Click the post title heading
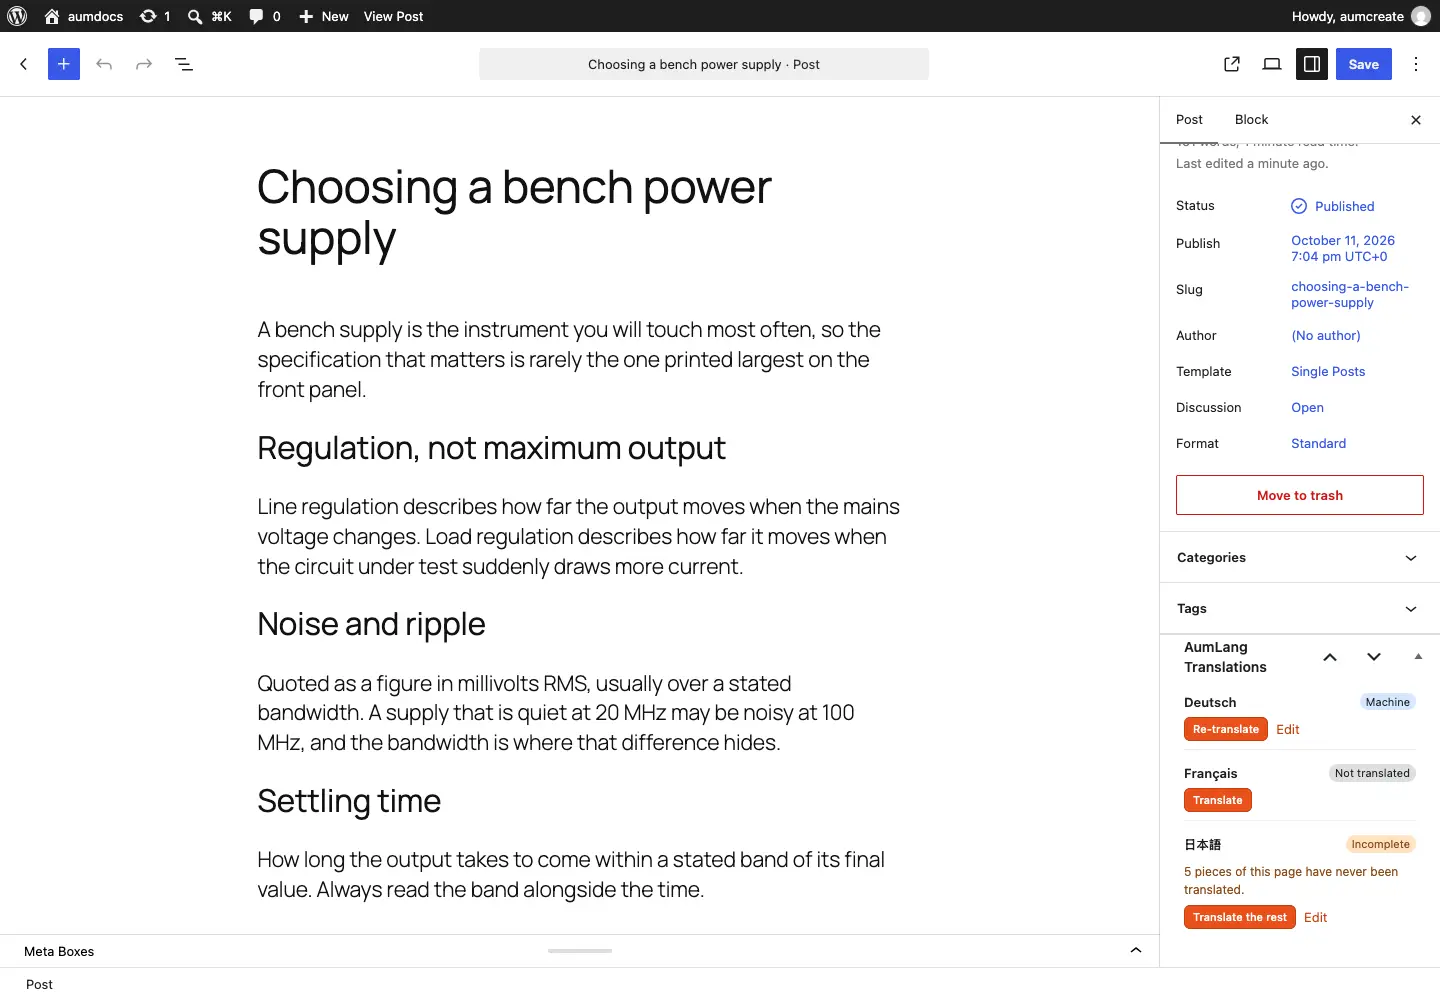1440x1000 pixels. (514, 213)
